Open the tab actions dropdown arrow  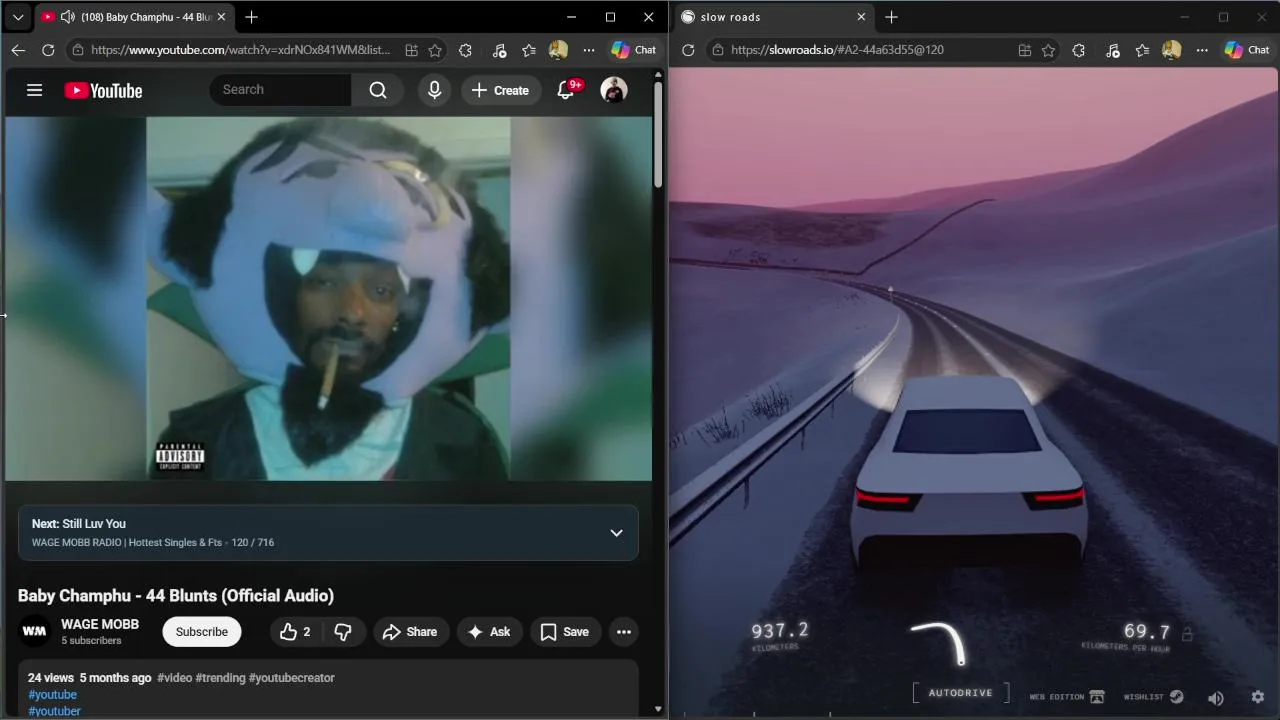[x=18, y=17]
